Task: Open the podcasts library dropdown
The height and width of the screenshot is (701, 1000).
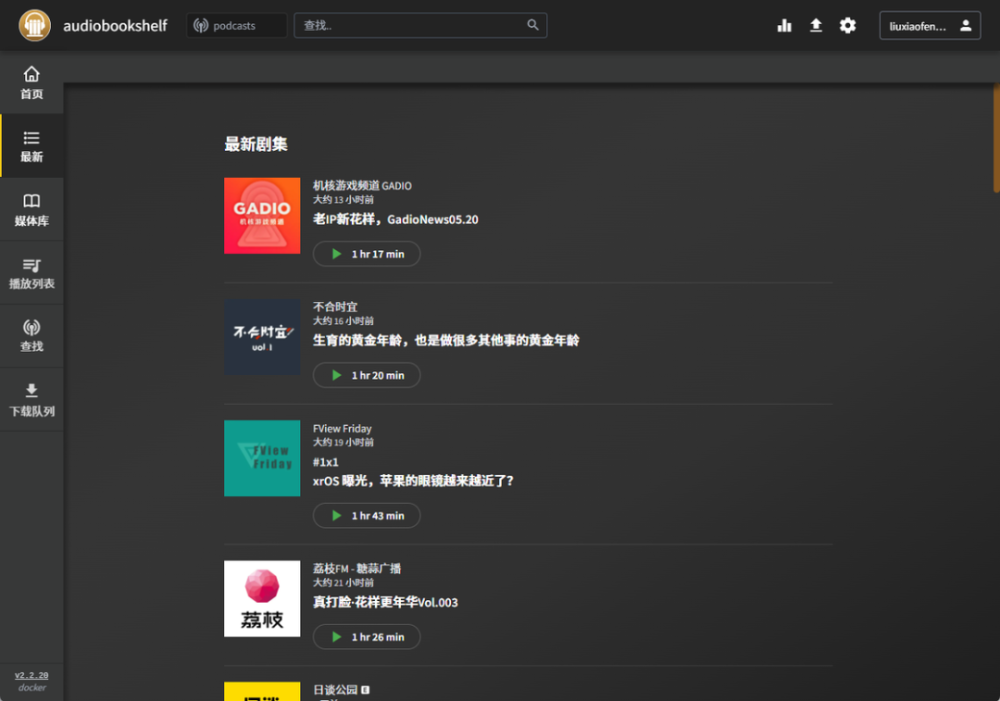Action: coord(237,26)
